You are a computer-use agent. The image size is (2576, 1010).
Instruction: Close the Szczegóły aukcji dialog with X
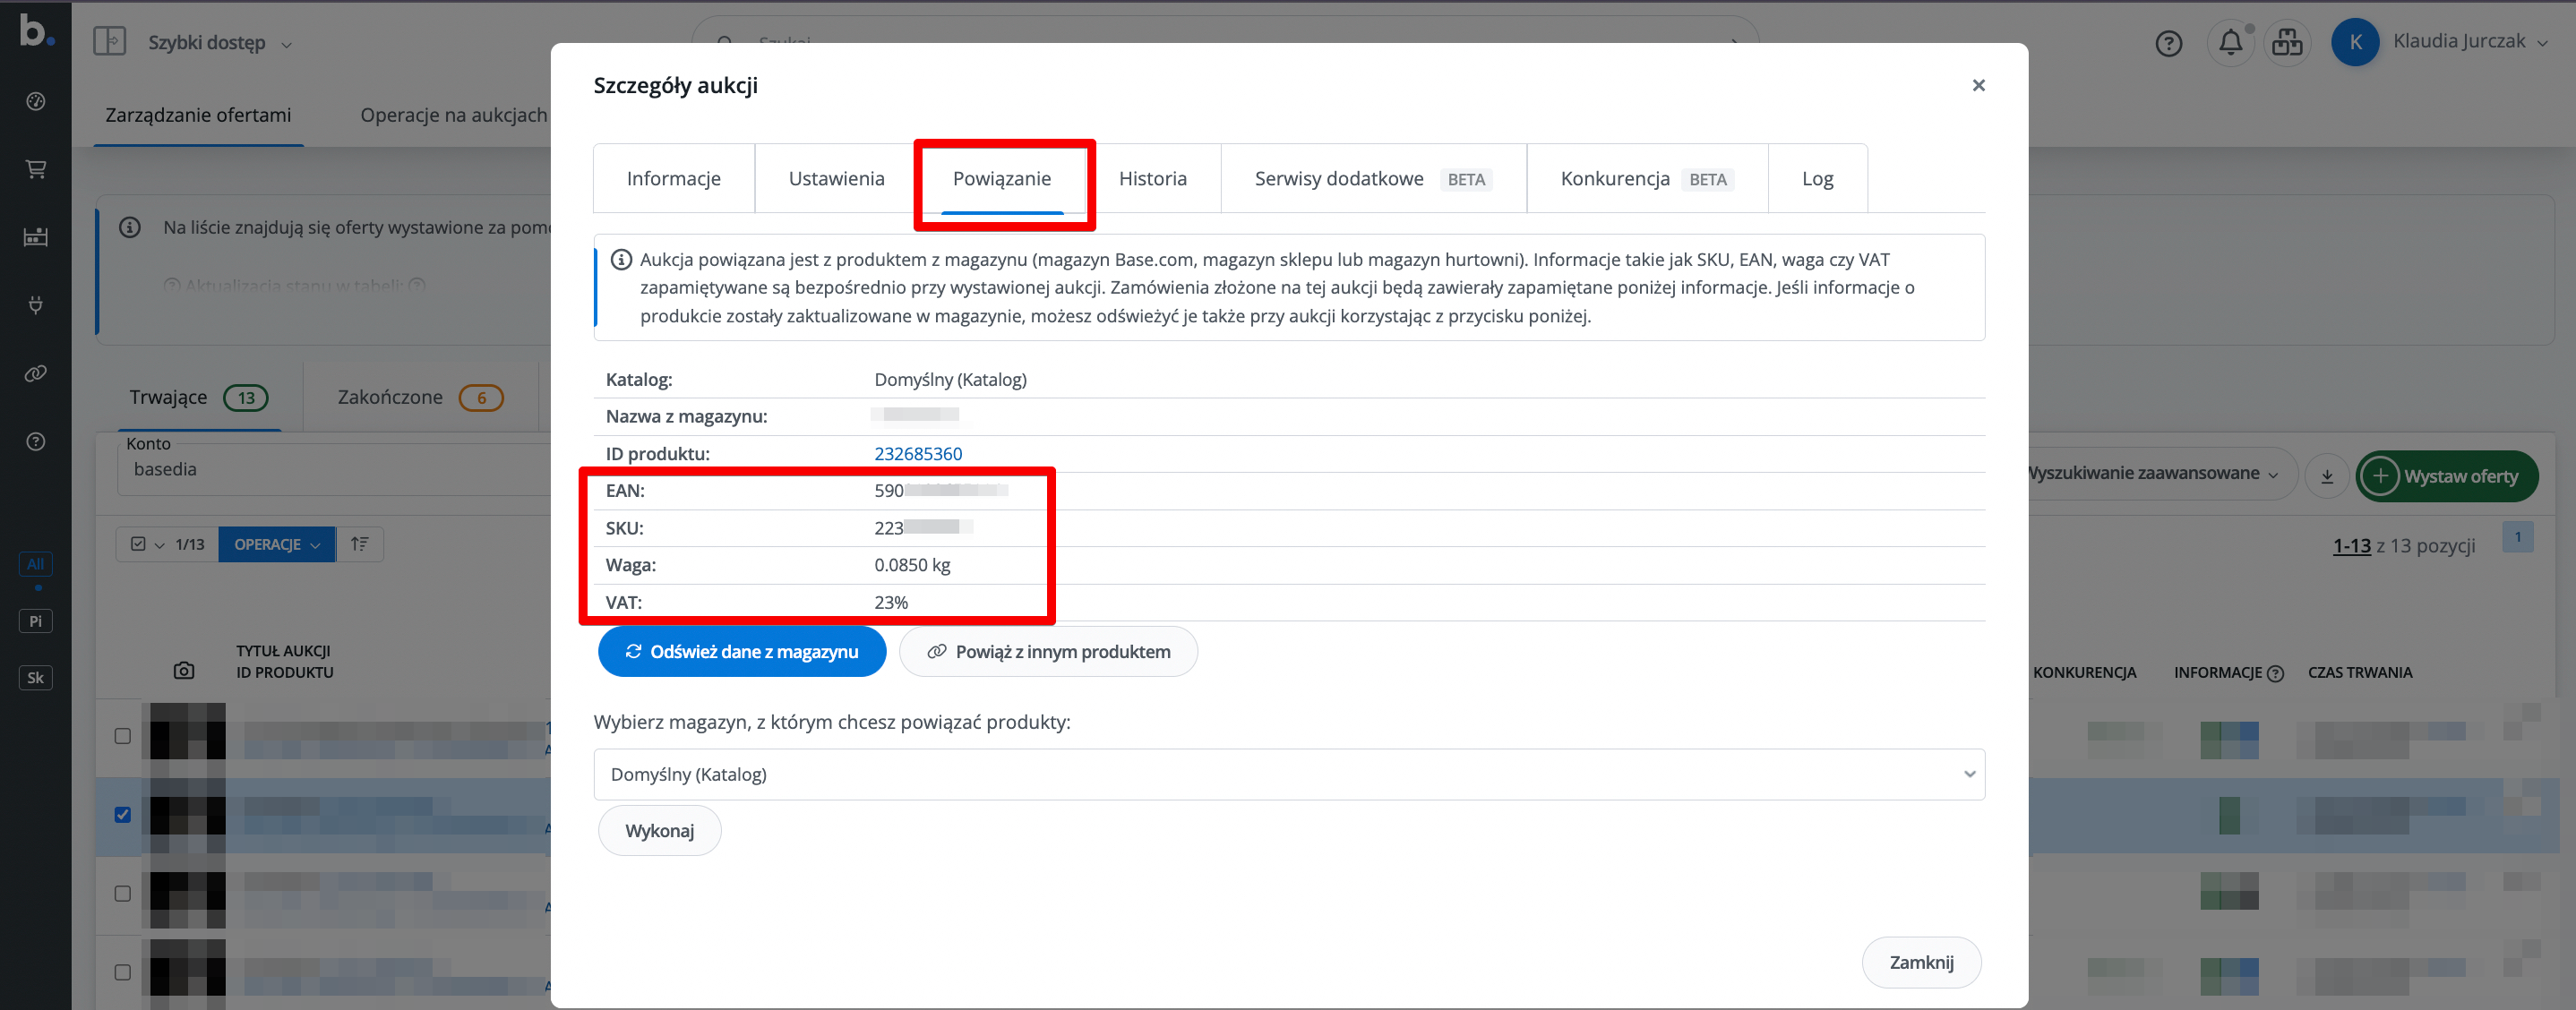(1977, 85)
